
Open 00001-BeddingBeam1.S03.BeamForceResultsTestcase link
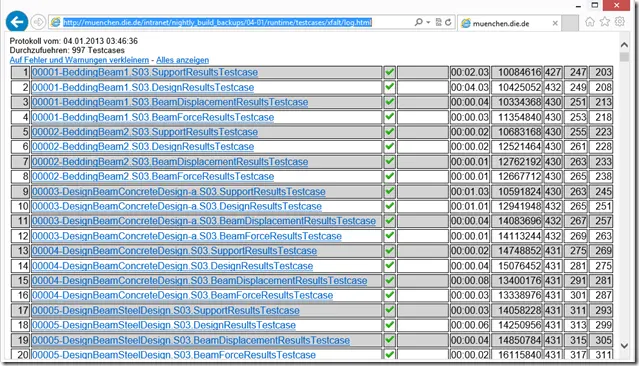point(153,117)
